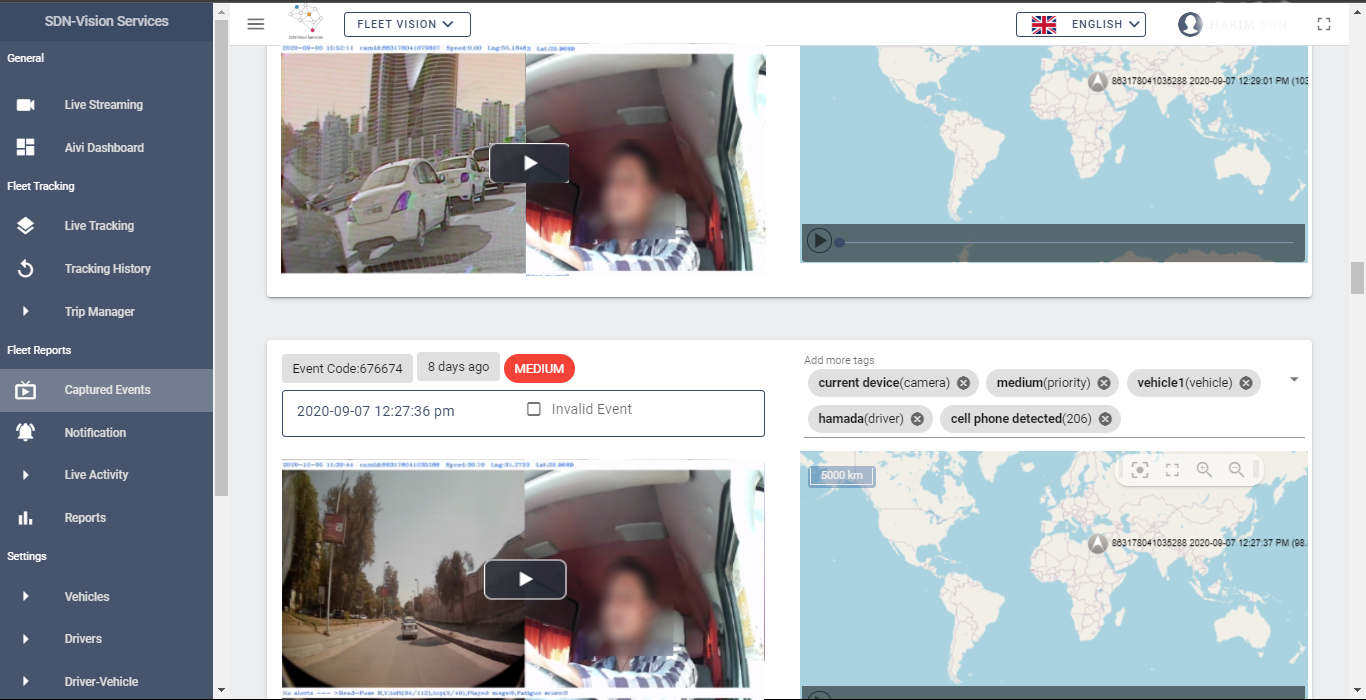Toggle the Invalid Event checkbox
1366x700 pixels.
(x=534, y=409)
